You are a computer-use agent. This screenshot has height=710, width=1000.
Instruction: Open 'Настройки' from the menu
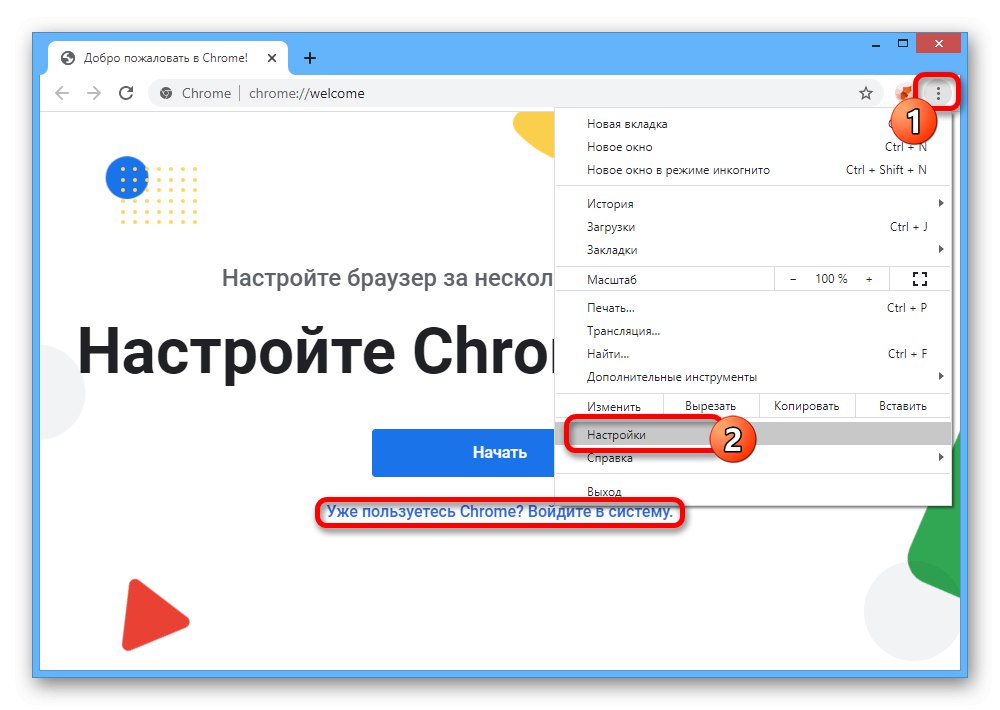(x=753, y=434)
